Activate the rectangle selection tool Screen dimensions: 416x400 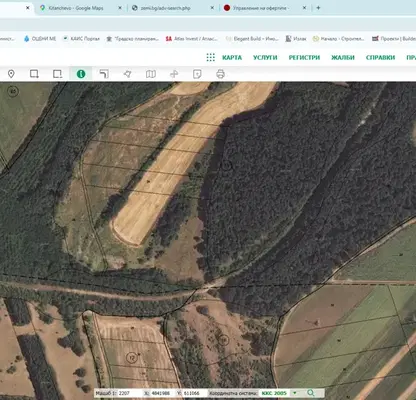coord(34,74)
